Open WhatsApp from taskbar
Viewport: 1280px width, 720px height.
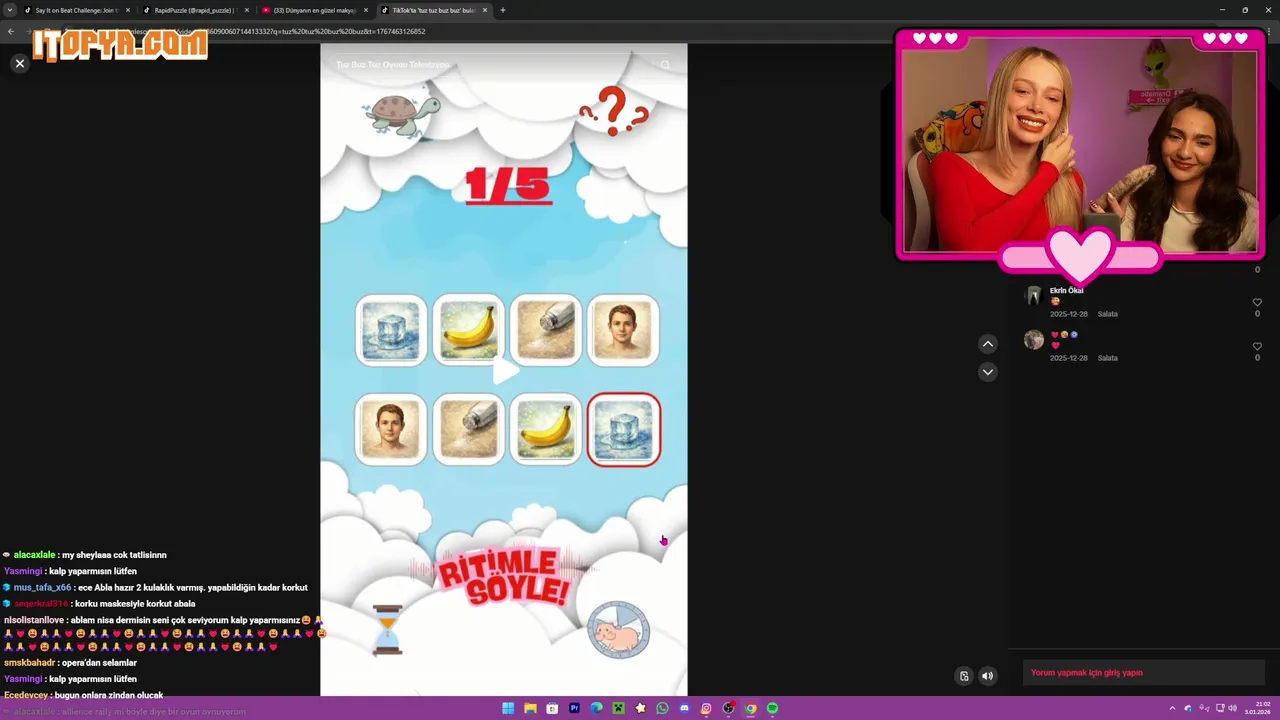(x=662, y=708)
